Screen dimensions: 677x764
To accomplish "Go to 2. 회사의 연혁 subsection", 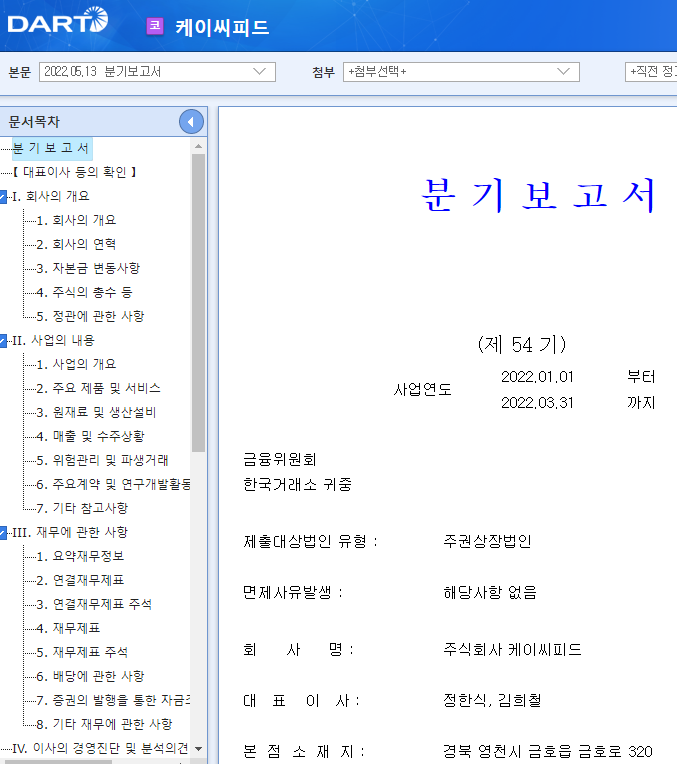I will (x=76, y=244).
